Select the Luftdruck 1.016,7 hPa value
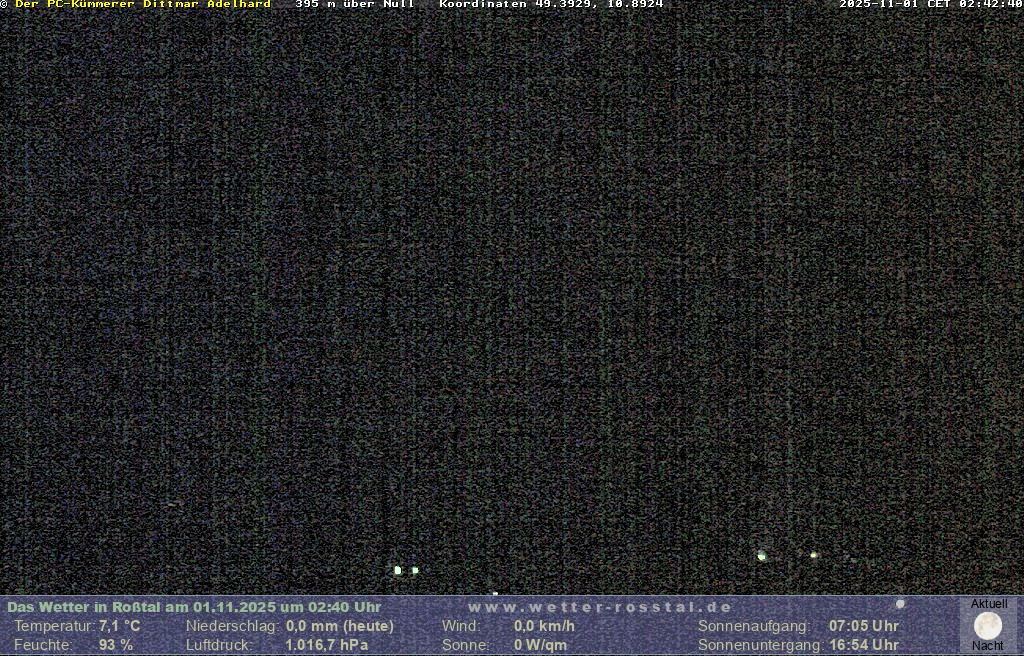Screen dimensions: 1024x656 326,645
